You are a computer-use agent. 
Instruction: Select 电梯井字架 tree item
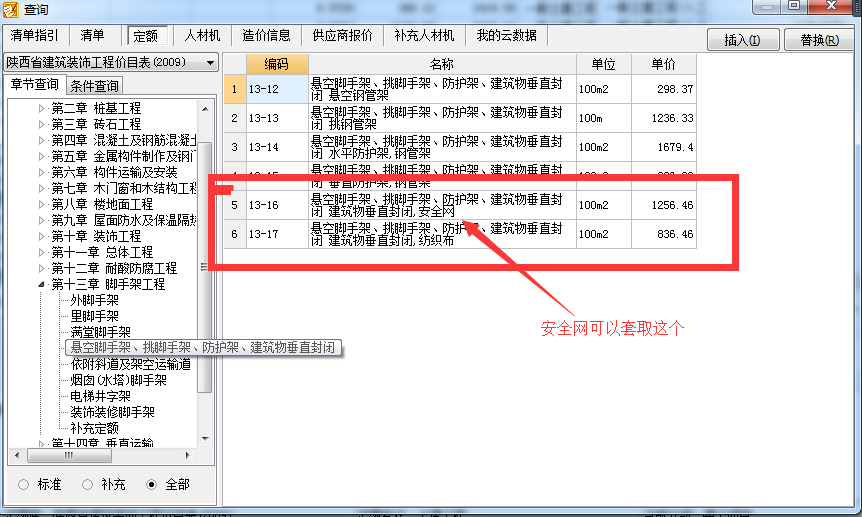[100, 396]
